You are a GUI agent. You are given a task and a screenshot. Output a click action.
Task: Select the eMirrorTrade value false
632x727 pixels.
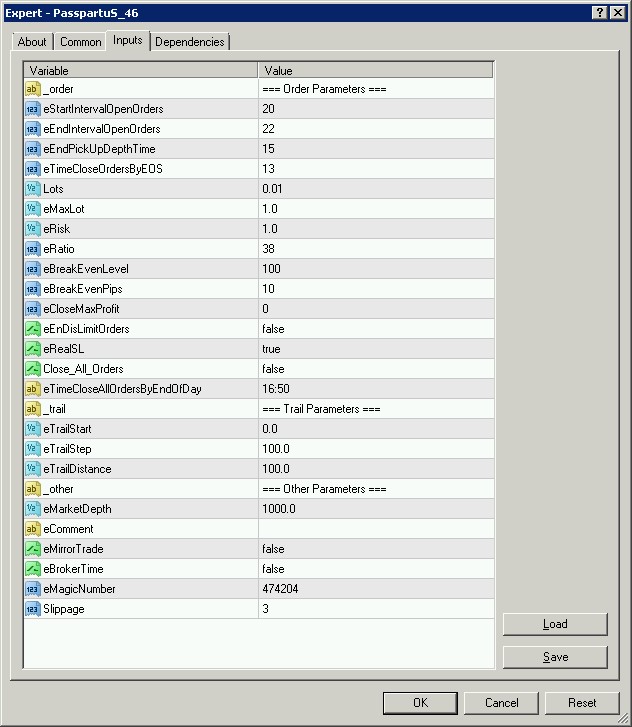(x=273, y=548)
